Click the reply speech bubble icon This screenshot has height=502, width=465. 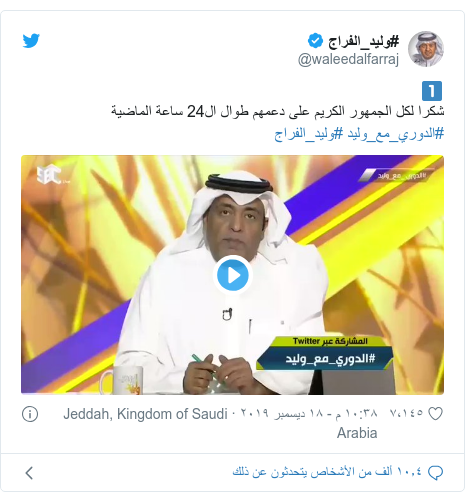coord(435,473)
